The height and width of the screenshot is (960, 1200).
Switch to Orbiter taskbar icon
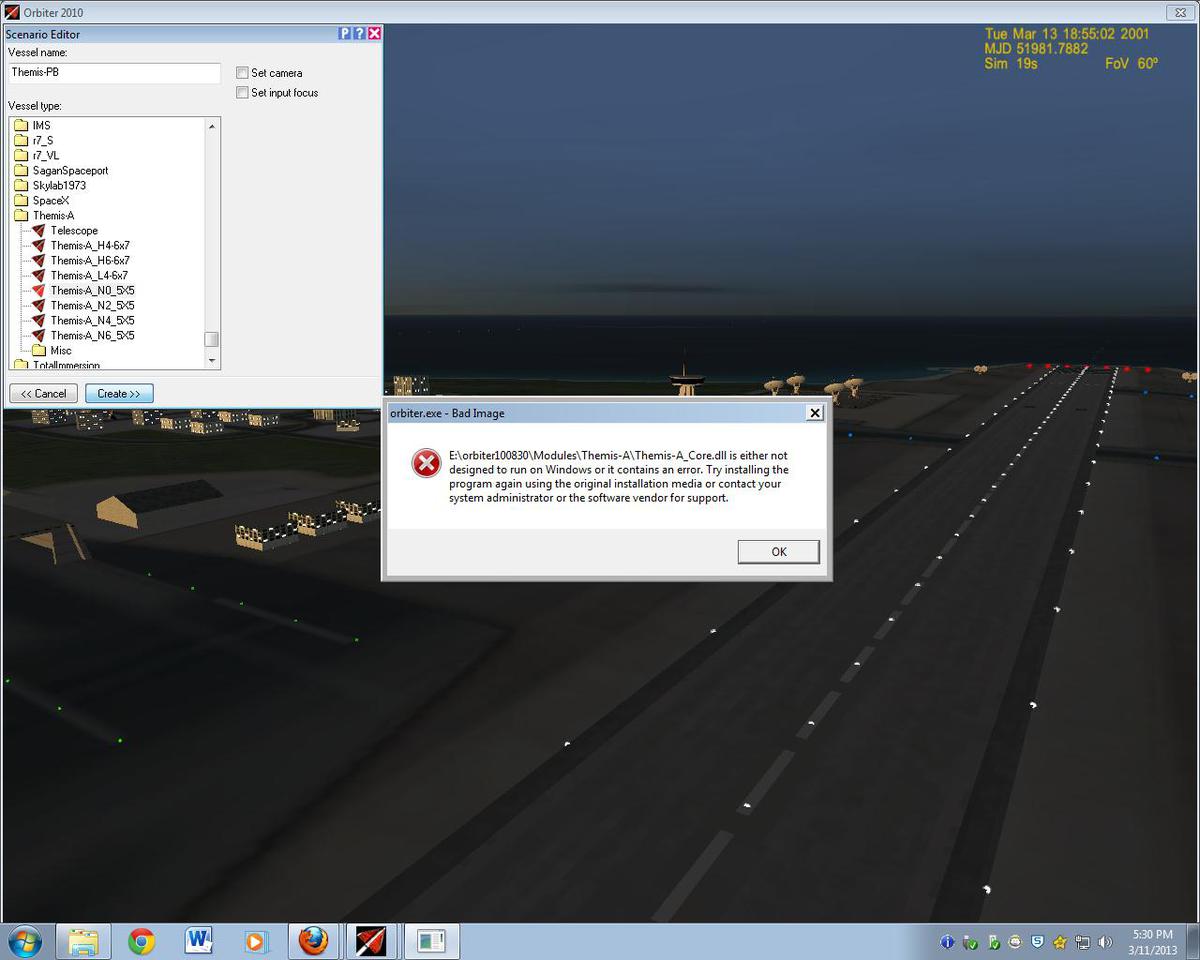point(371,942)
